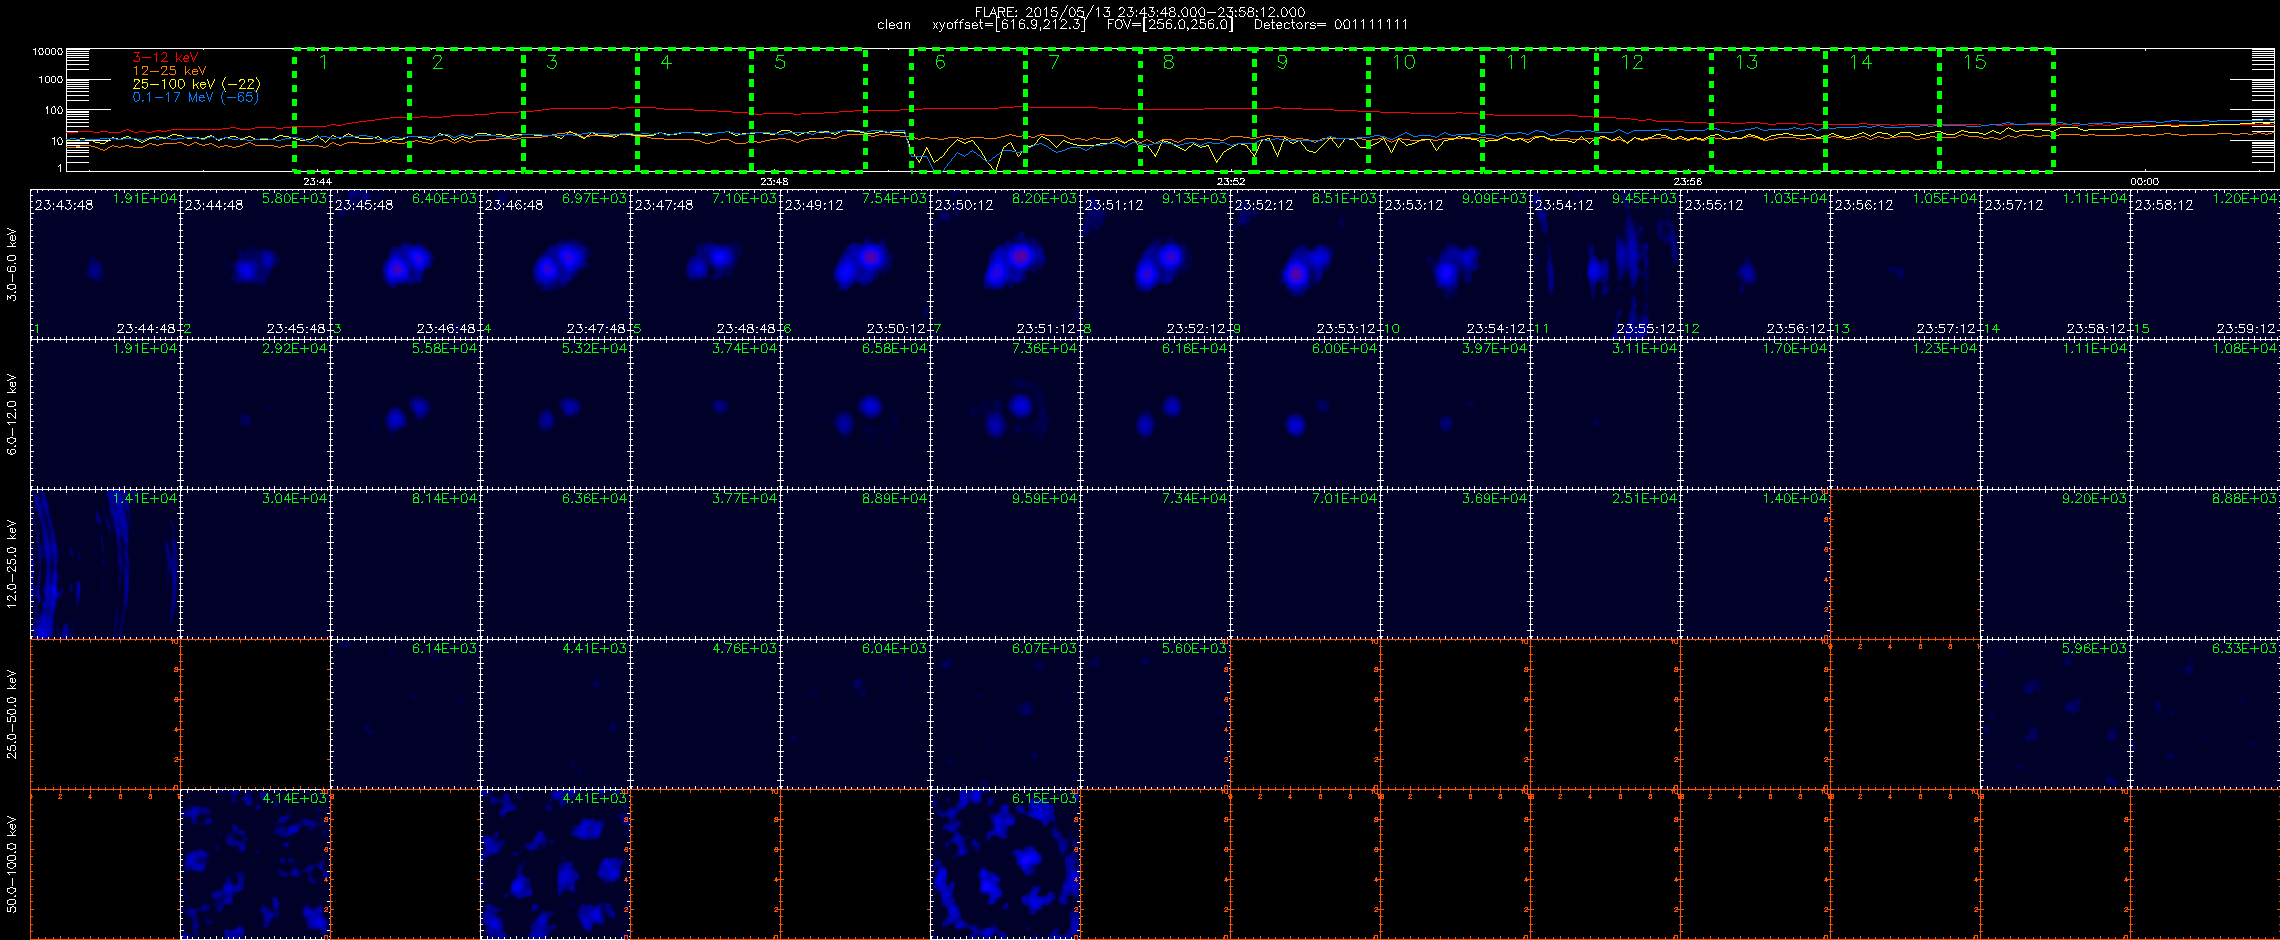The image size is (2280, 940).
Task: Open the 3-6 keV image at 23:58:12
Action: 2205,264
